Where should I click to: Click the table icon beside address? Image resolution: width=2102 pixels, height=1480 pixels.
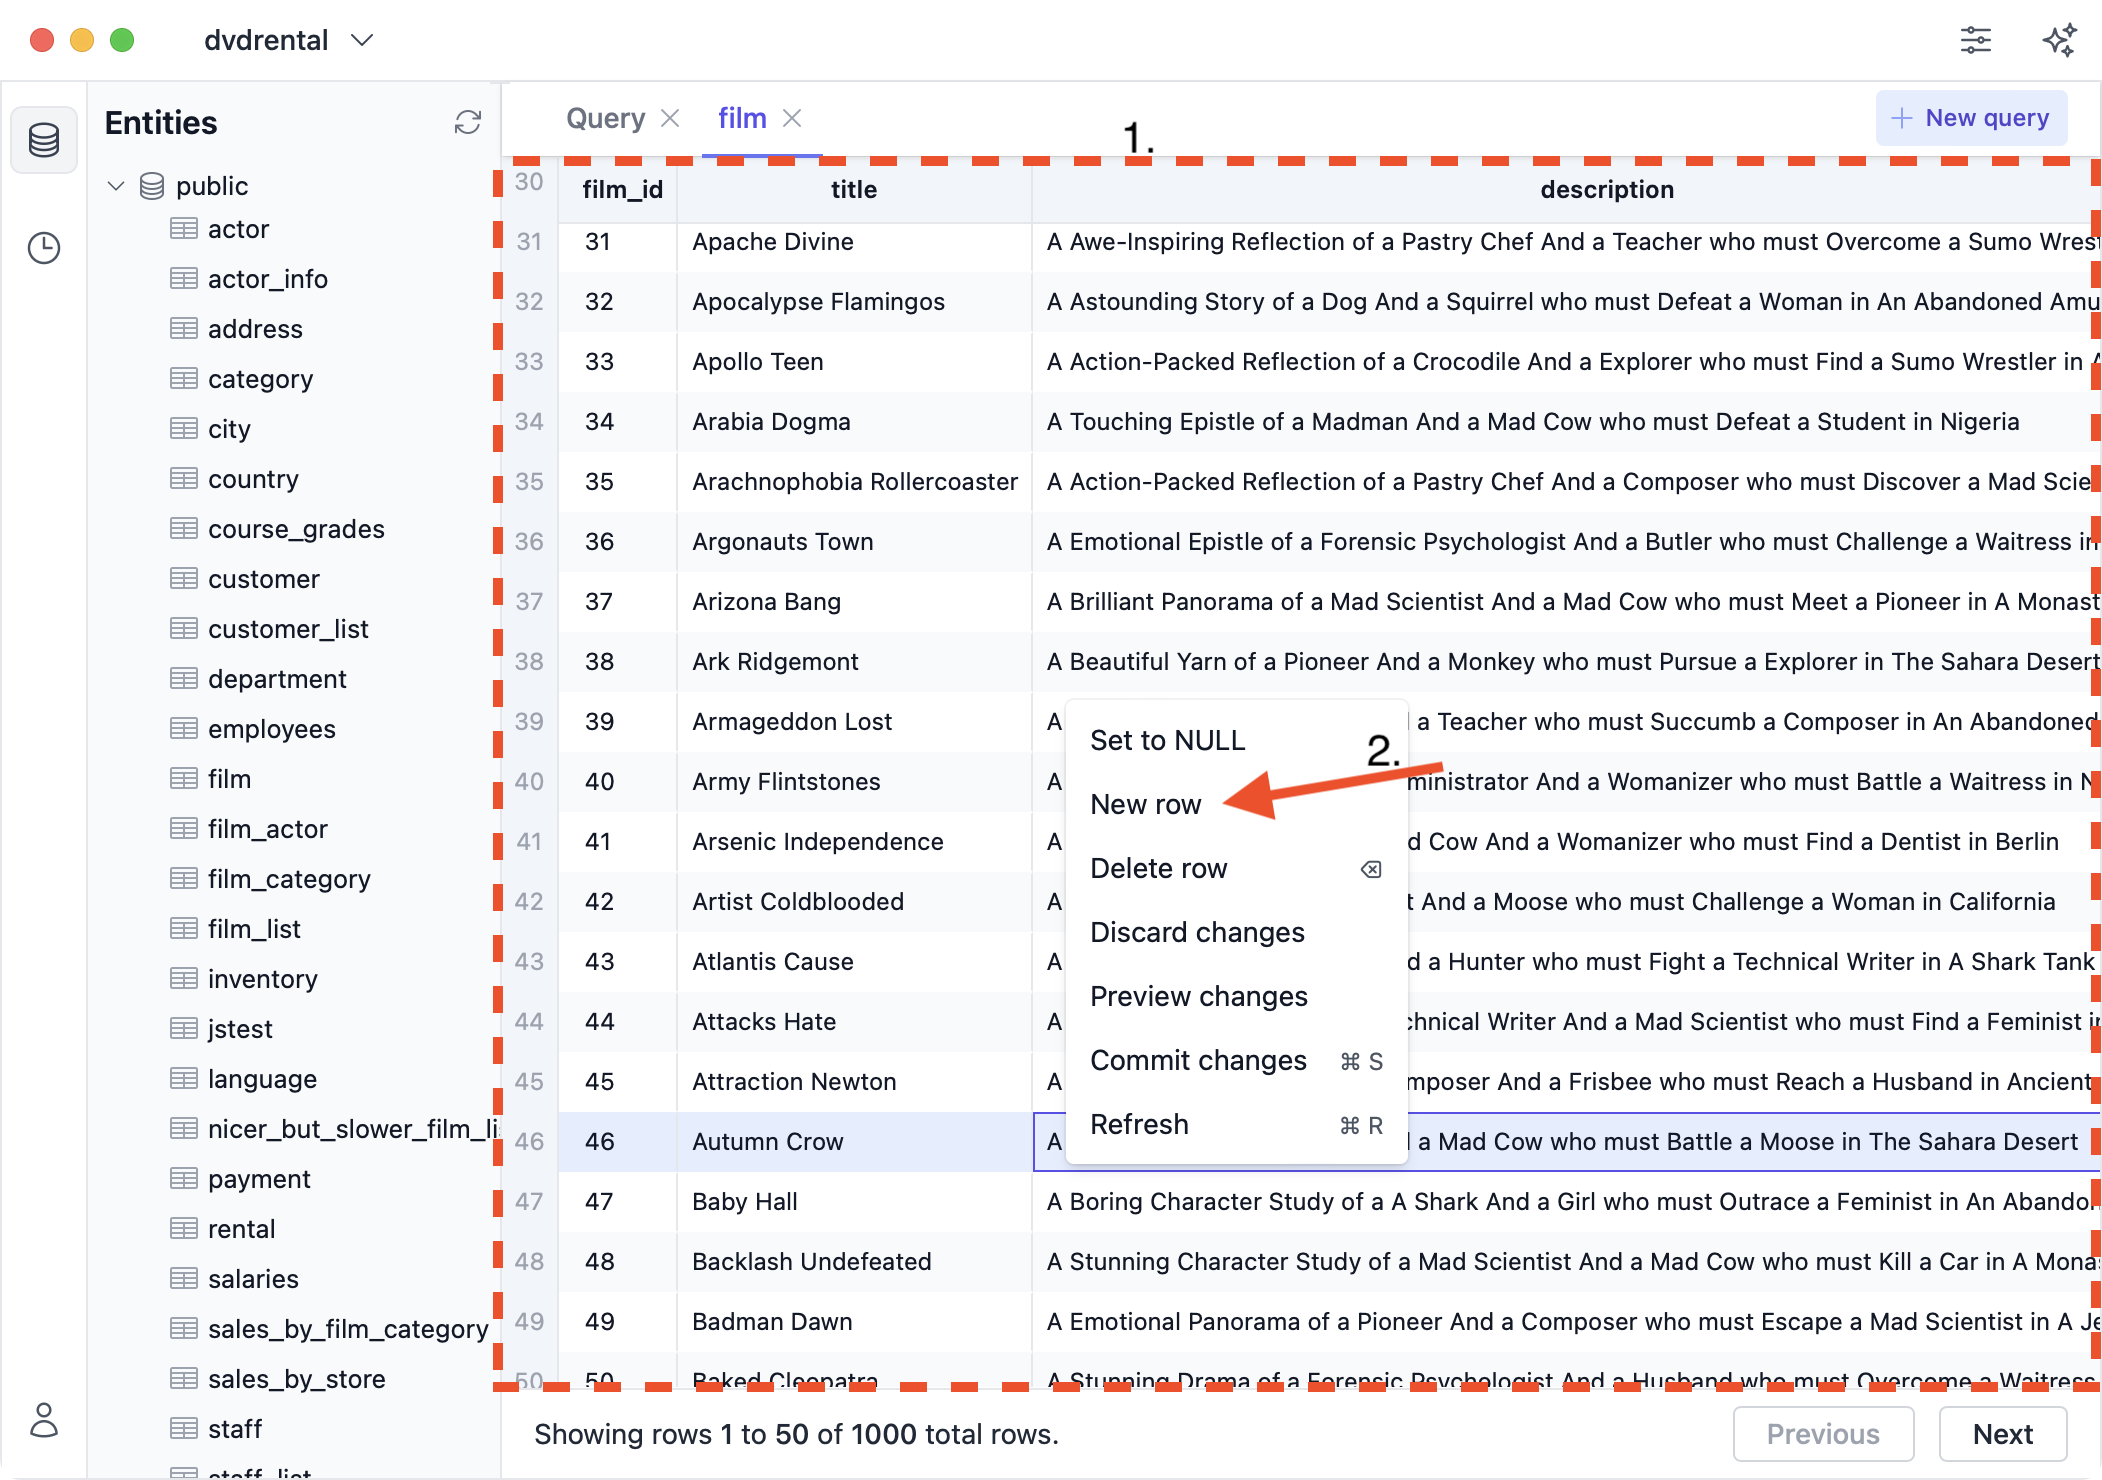(x=184, y=328)
